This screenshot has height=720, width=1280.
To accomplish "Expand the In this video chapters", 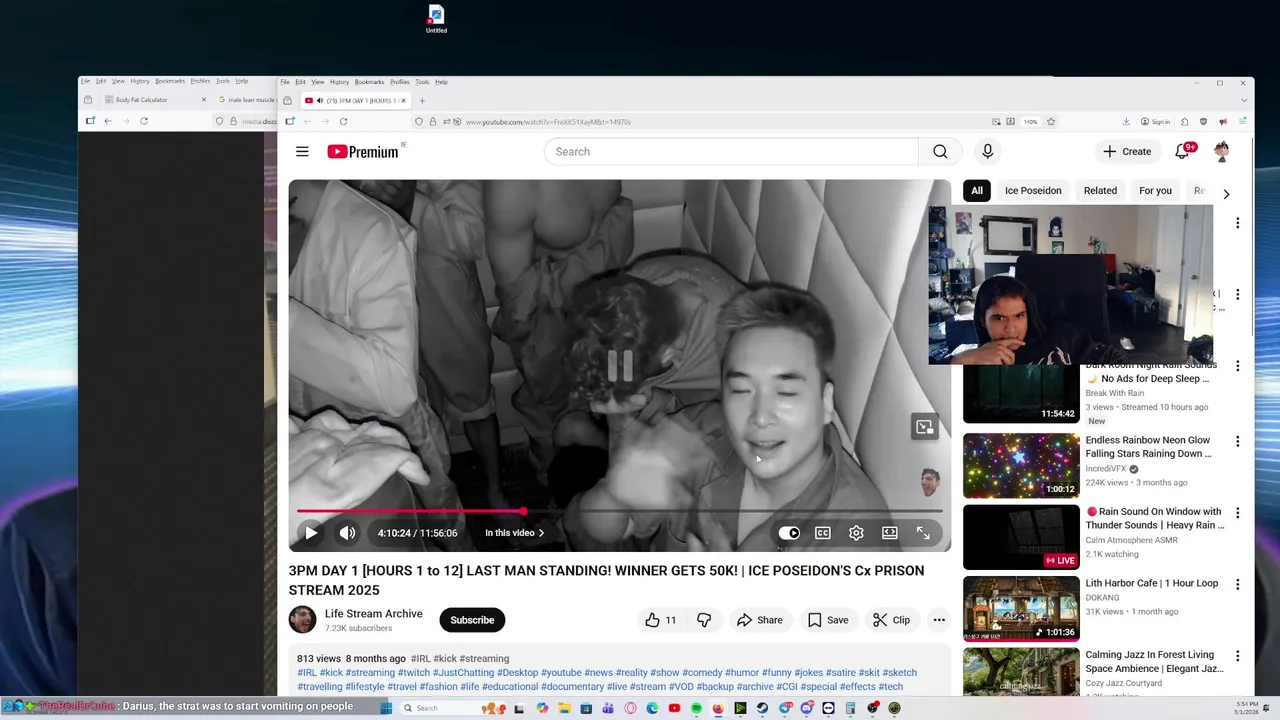I will 515,533.
